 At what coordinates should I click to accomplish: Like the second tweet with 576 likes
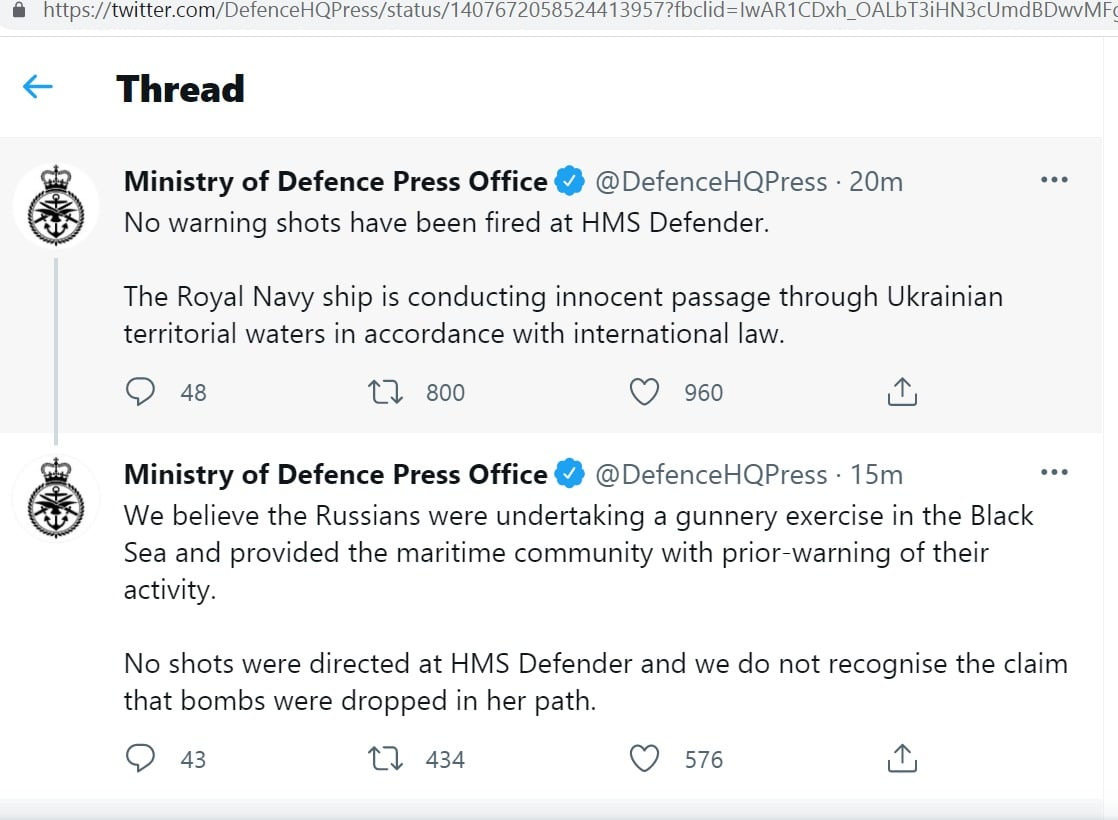[644, 758]
